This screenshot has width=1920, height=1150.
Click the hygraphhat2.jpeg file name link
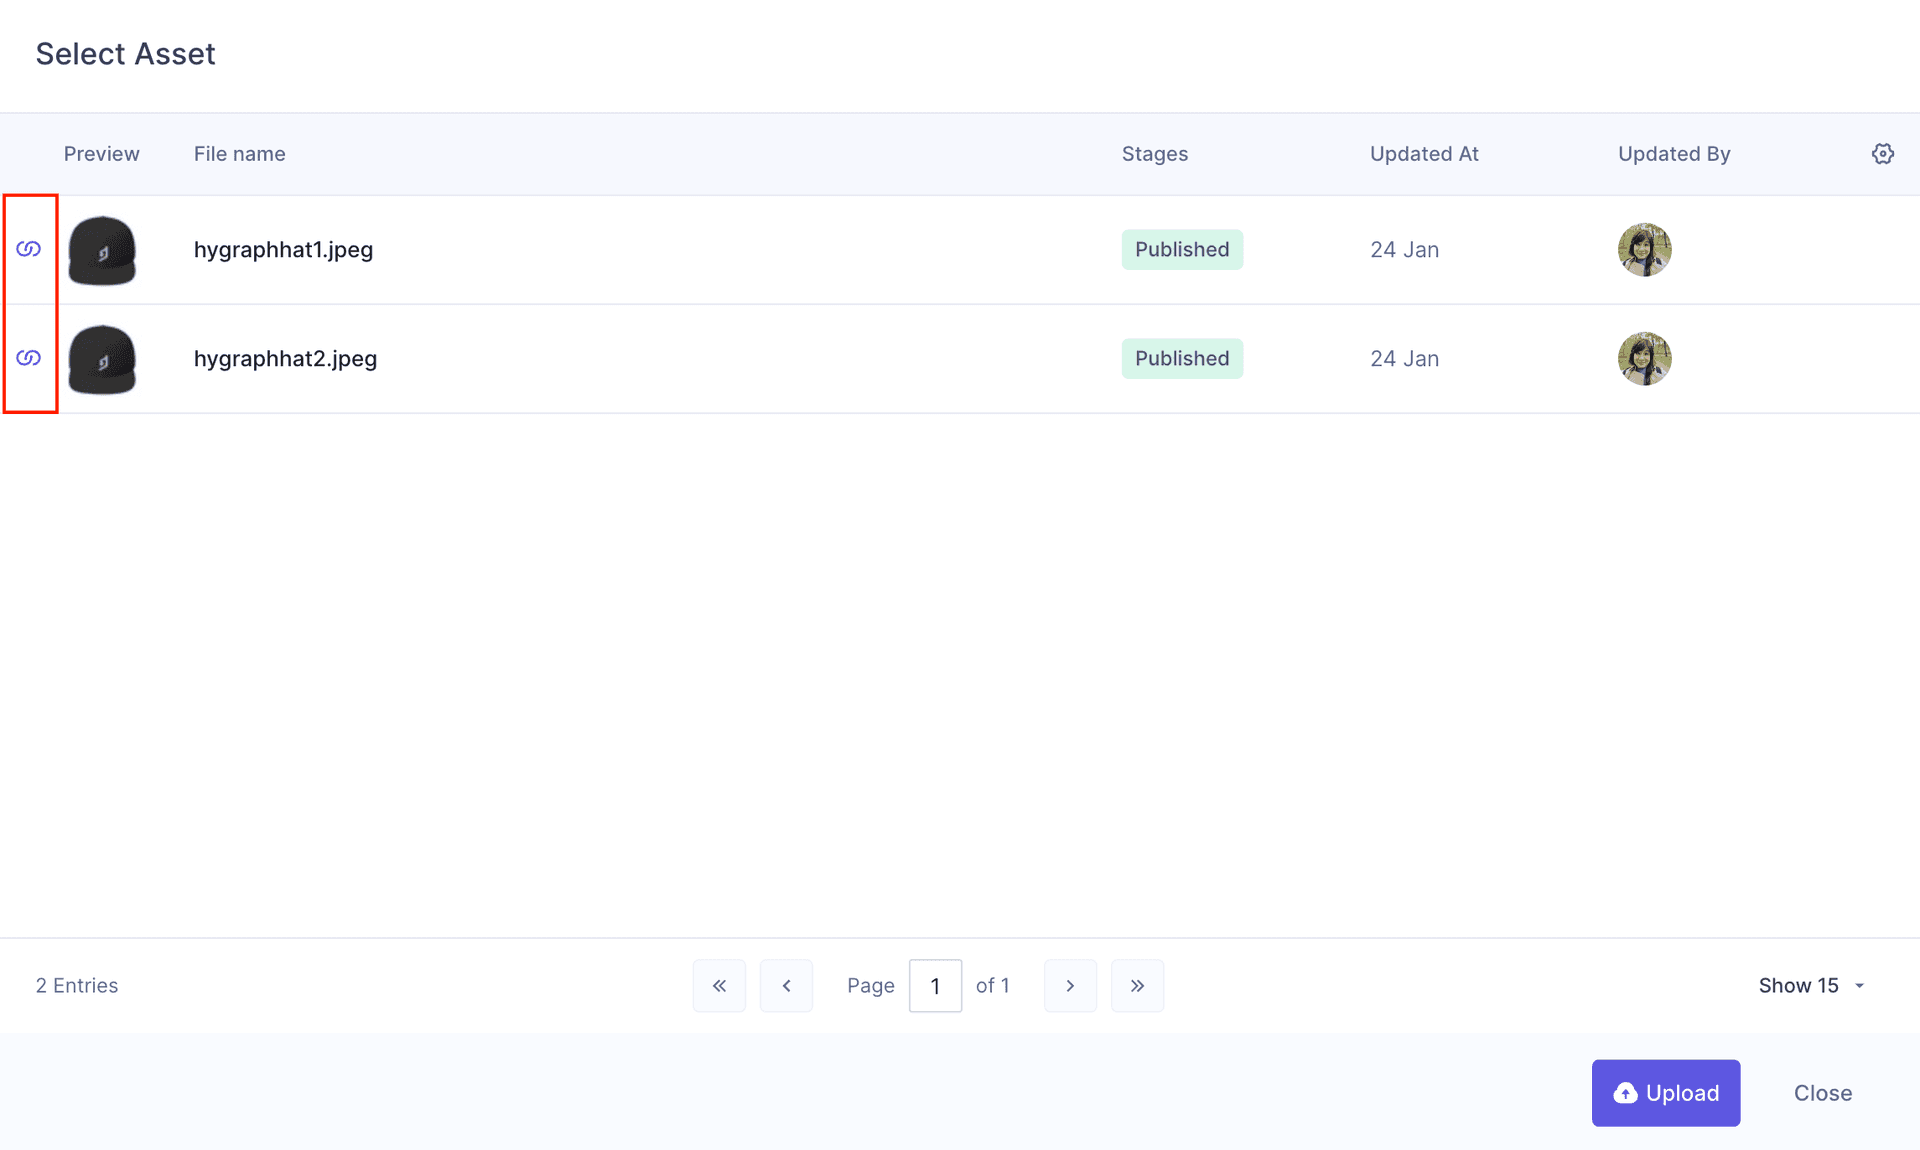click(x=283, y=357)
